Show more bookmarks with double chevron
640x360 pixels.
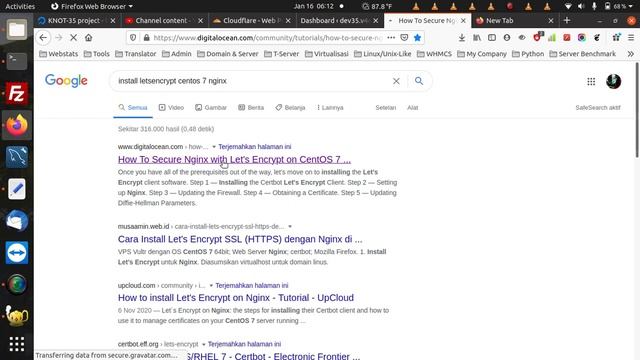click(x=631, y=54)
